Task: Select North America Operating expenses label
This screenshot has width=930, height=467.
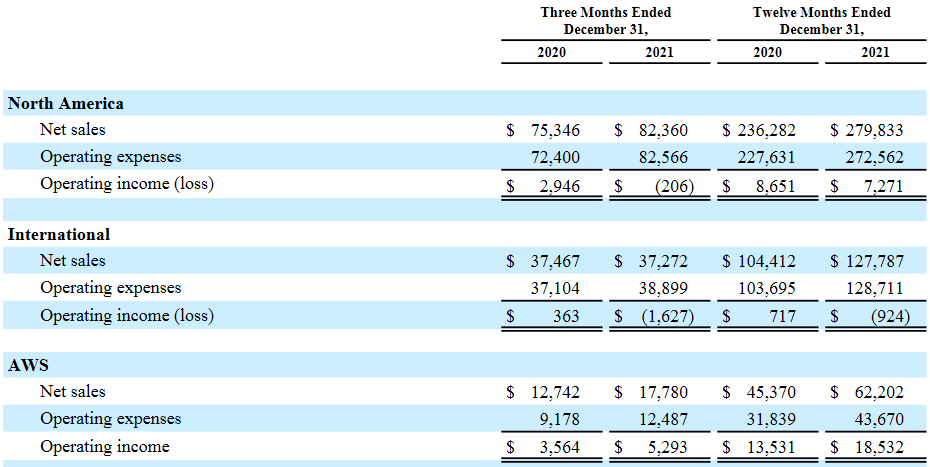Action: tap(110, 156)
